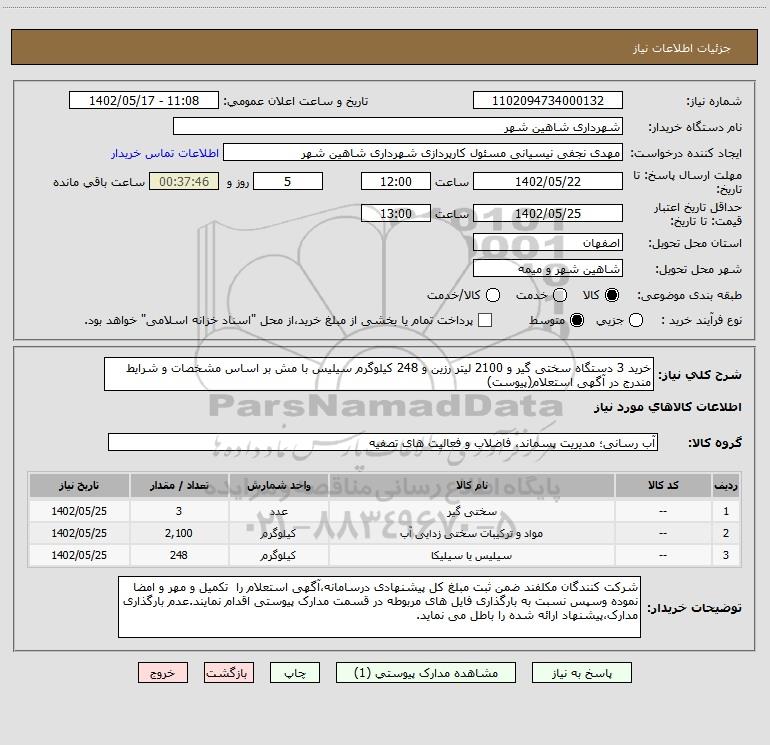Screen dimensions: 770x745
Task: Click the date cell 1402/05/25 in row 1
Action: click(79, 511)
